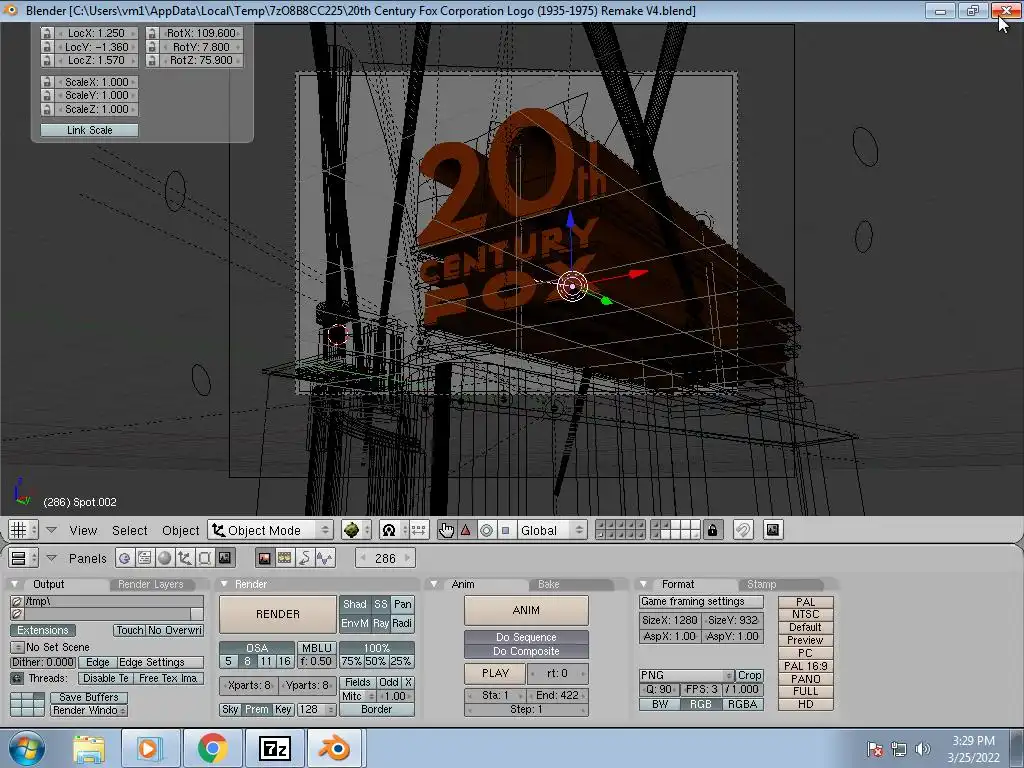Select the translate manipulator triangle icon
Image resolution: width=1024 pixels, height=768 pixels.
(x=466, y=530)
